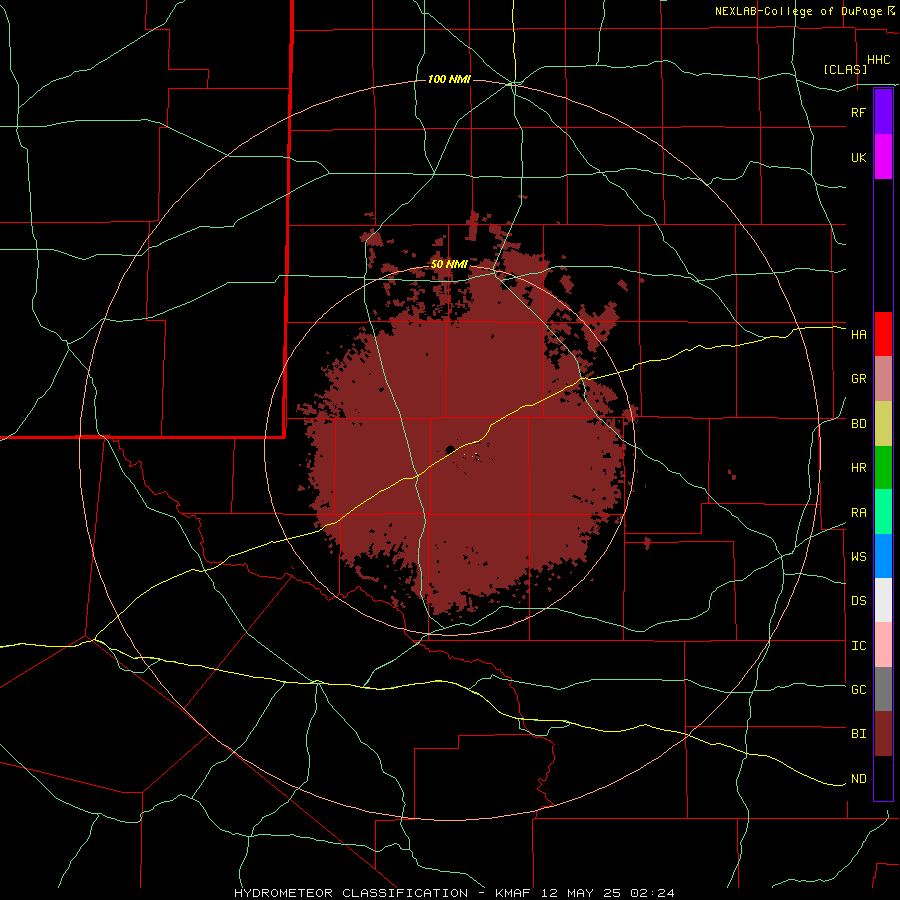
Task: Select the IC light pink legend swatch
Action: (883, 645)
